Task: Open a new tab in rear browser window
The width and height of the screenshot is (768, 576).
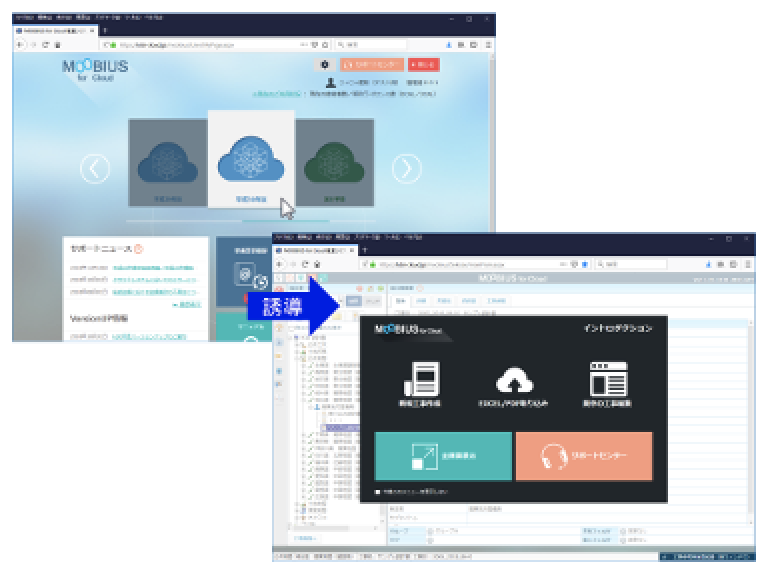Action: point(105,30)
